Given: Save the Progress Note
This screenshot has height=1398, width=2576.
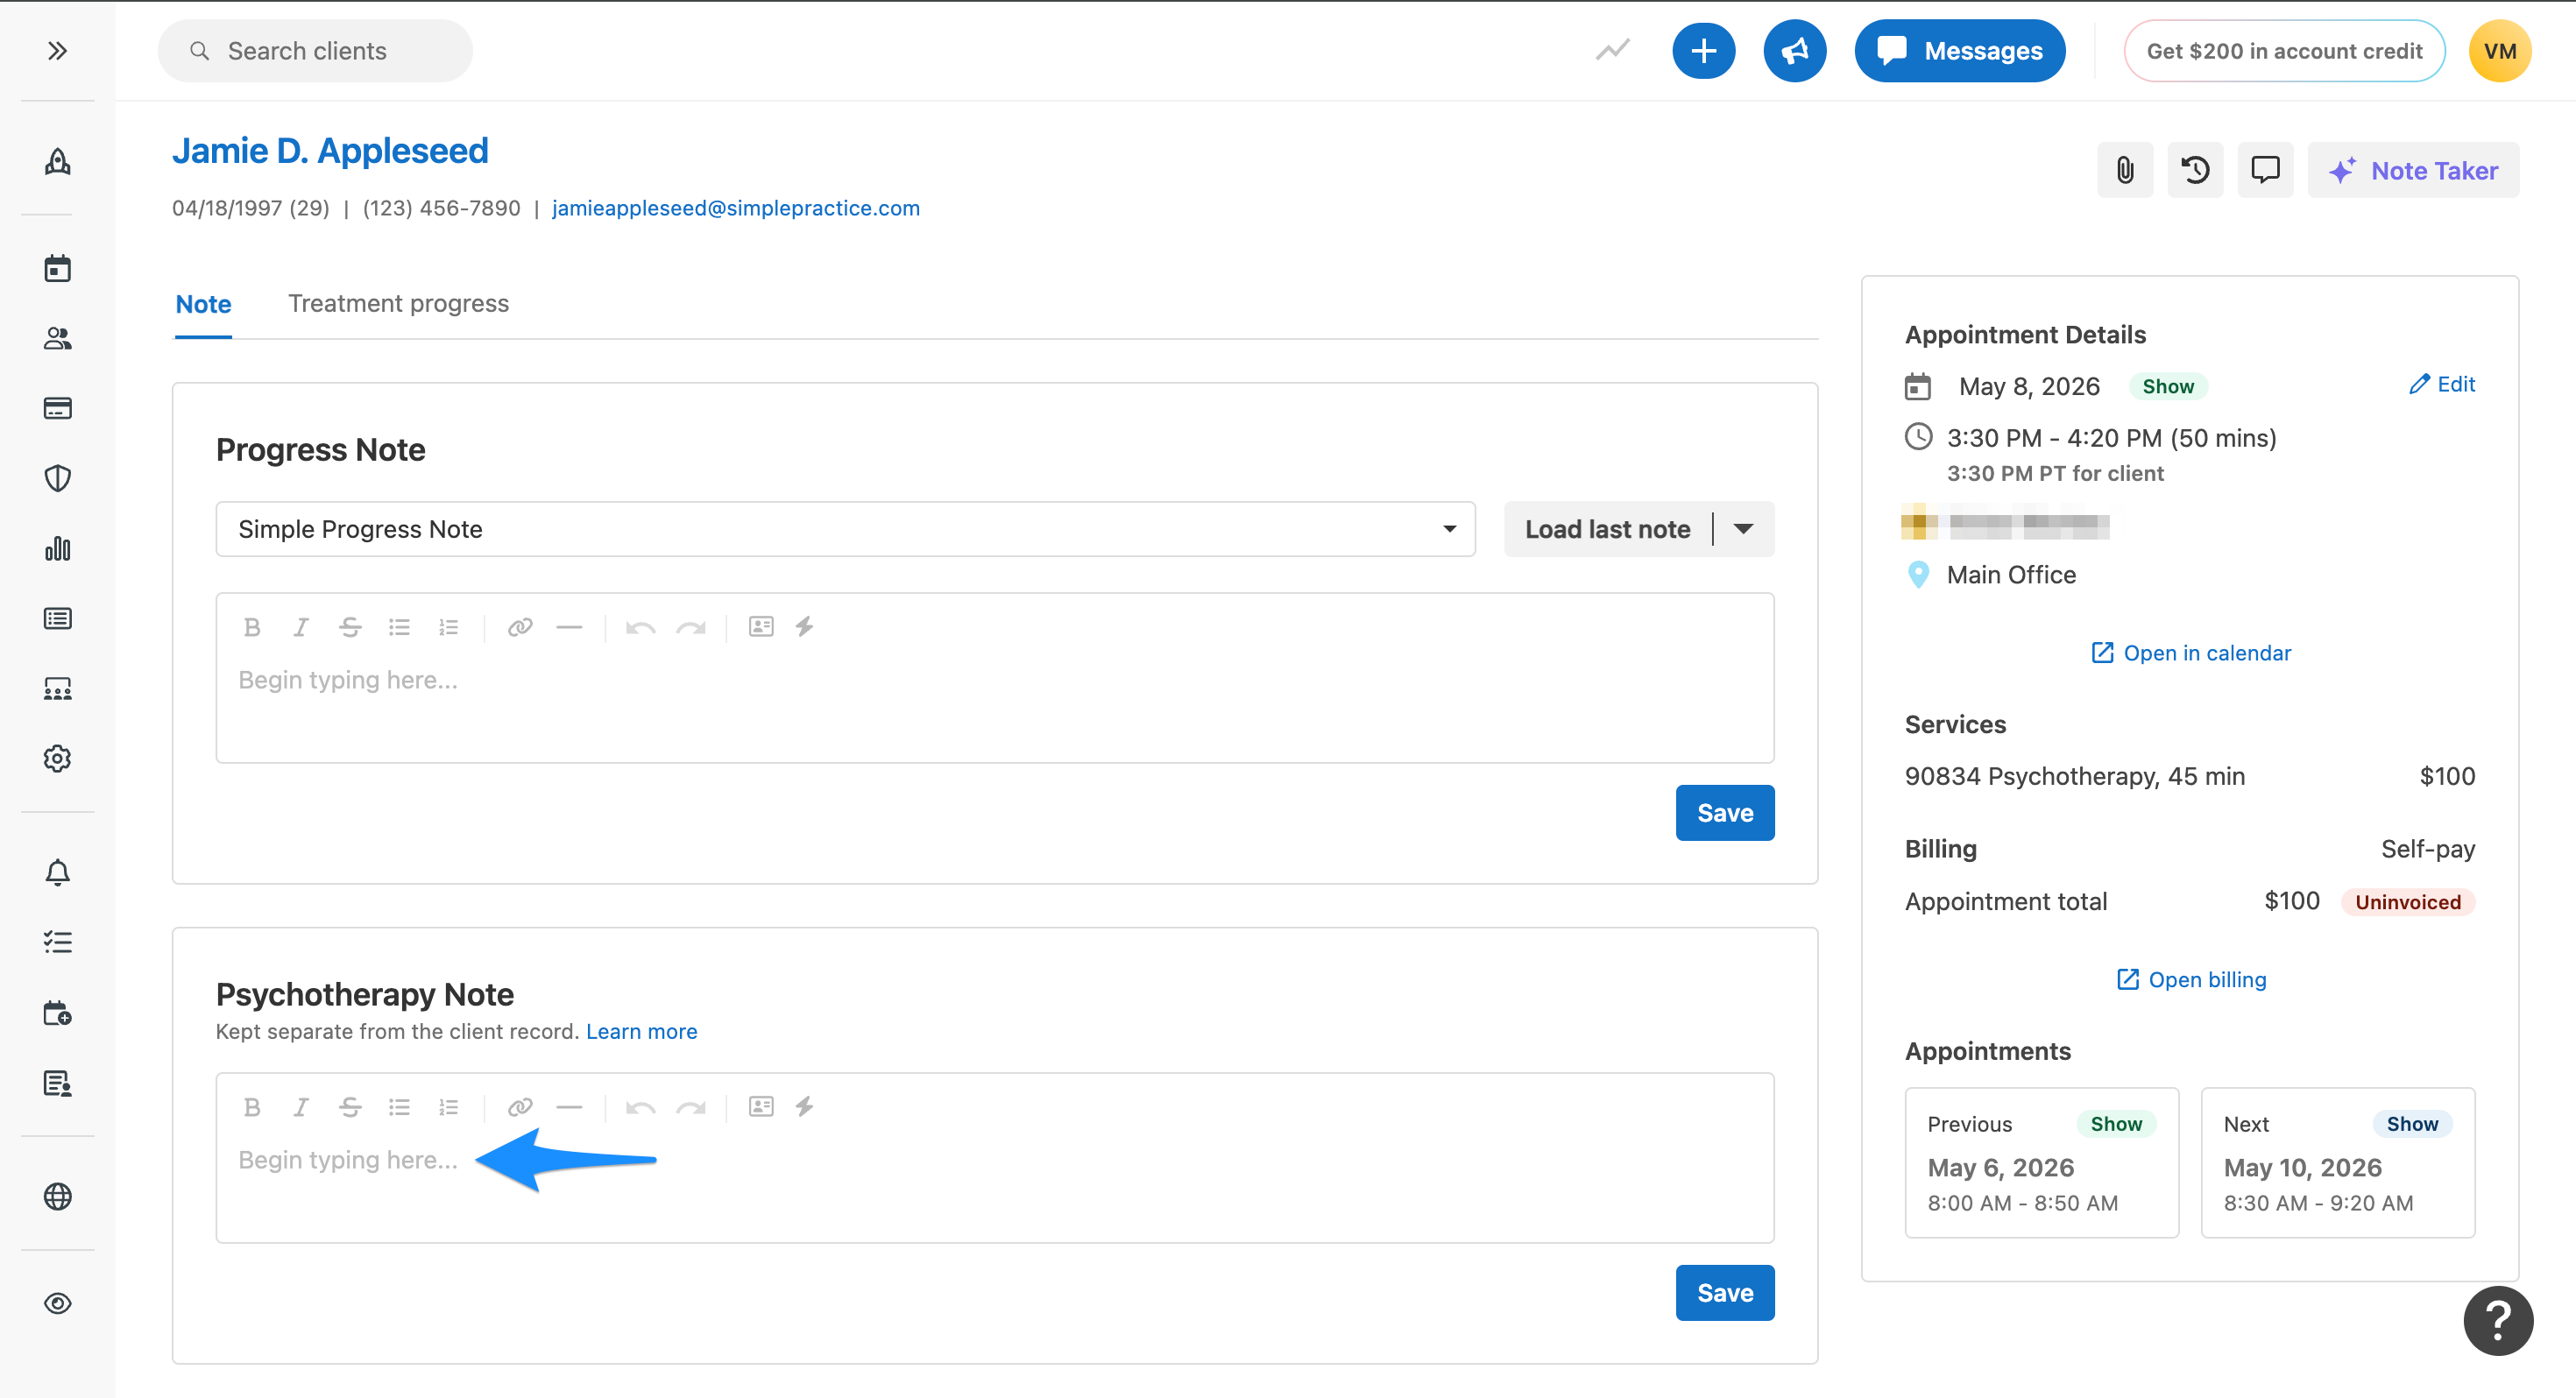Looking at the screenshot, I should click(x=1725, y=813).
